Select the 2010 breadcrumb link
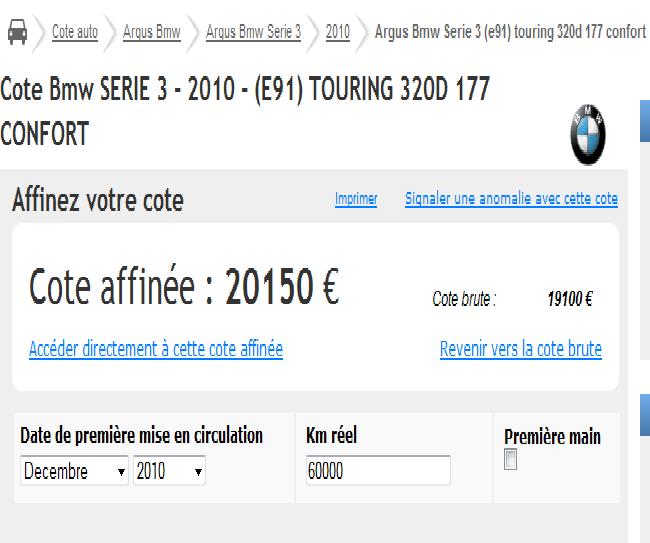The image size is (650, 543). point(338,32)
